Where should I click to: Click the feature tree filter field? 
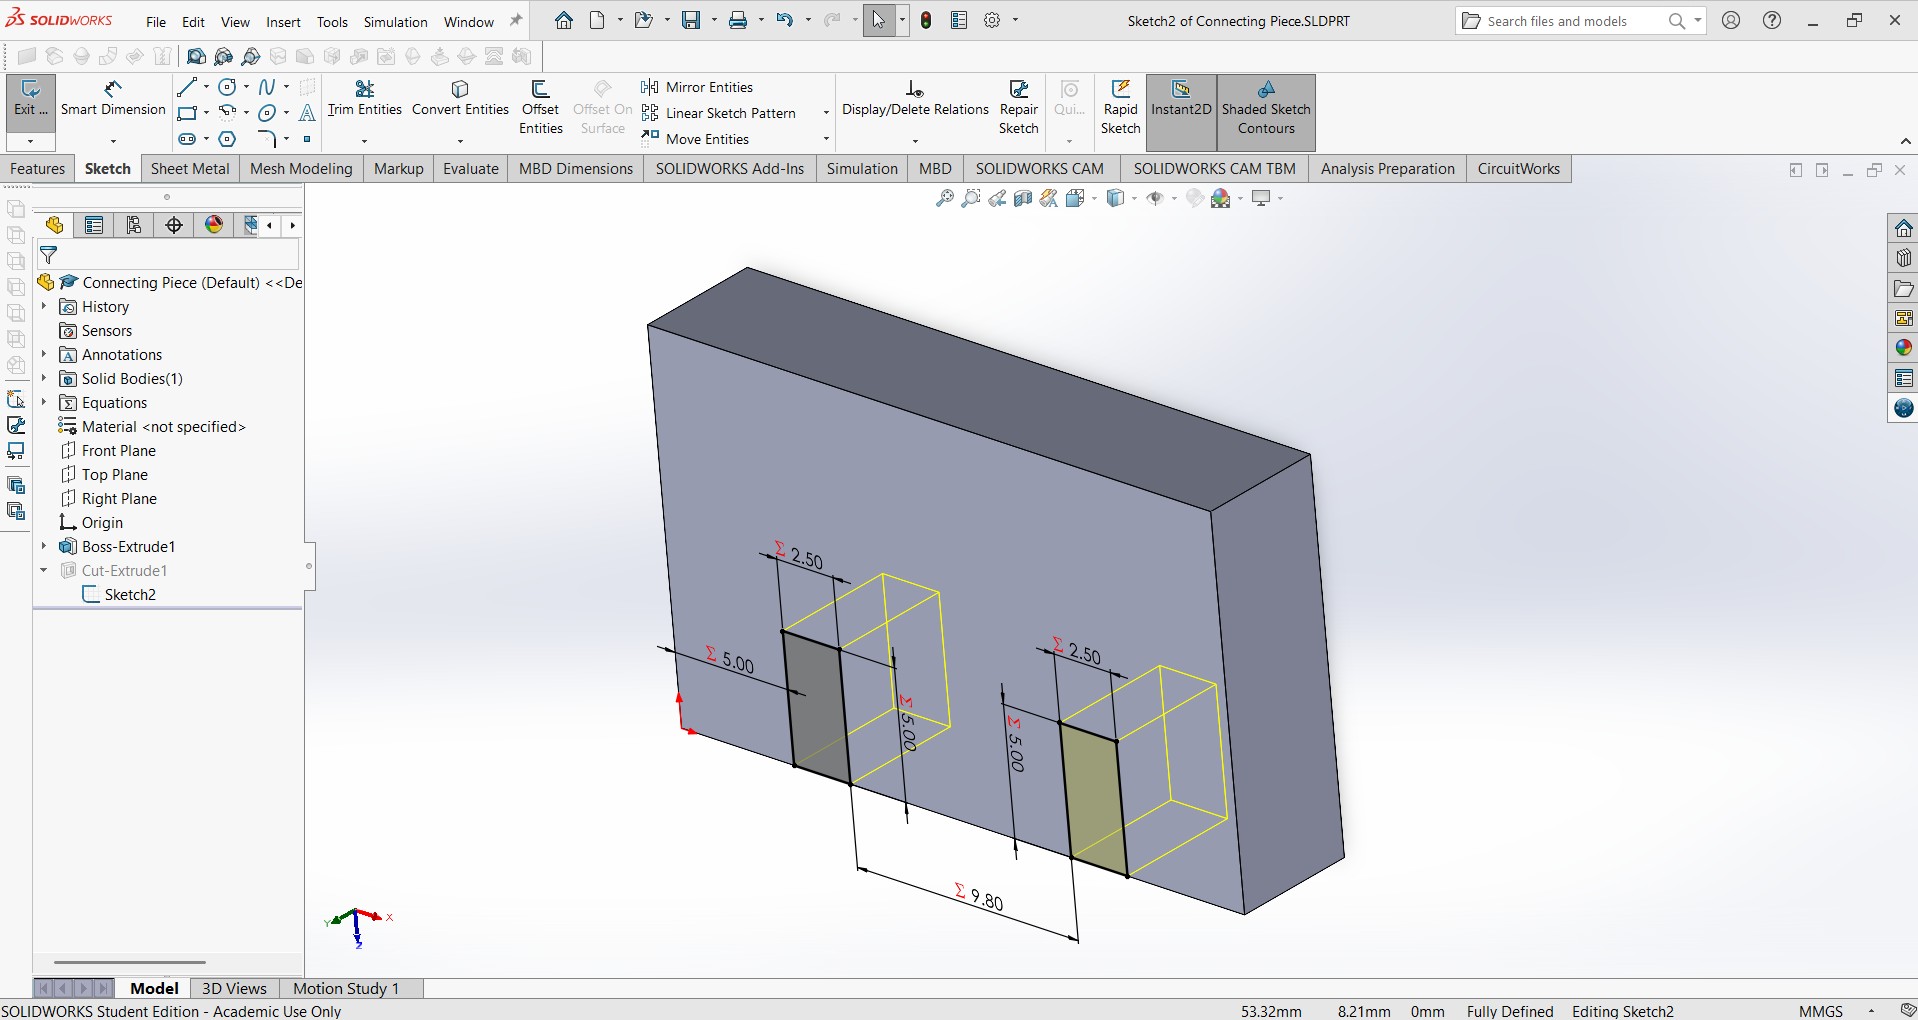pyautogui.click(x=168, y=255)
